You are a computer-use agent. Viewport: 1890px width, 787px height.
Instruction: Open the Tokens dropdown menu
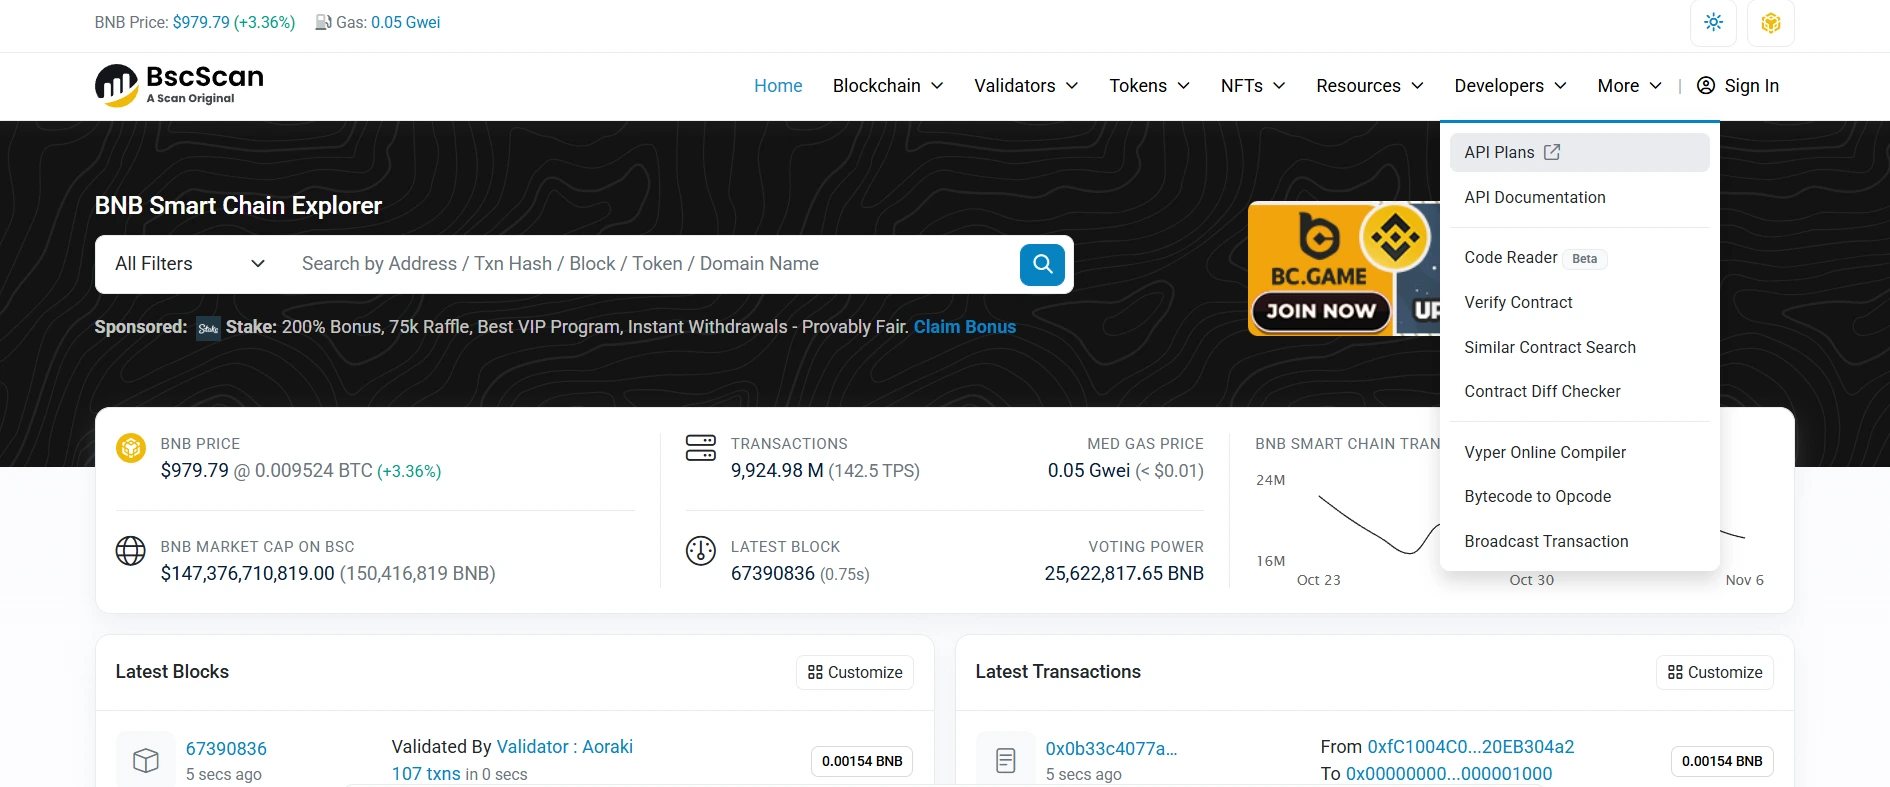point(1148,86)
